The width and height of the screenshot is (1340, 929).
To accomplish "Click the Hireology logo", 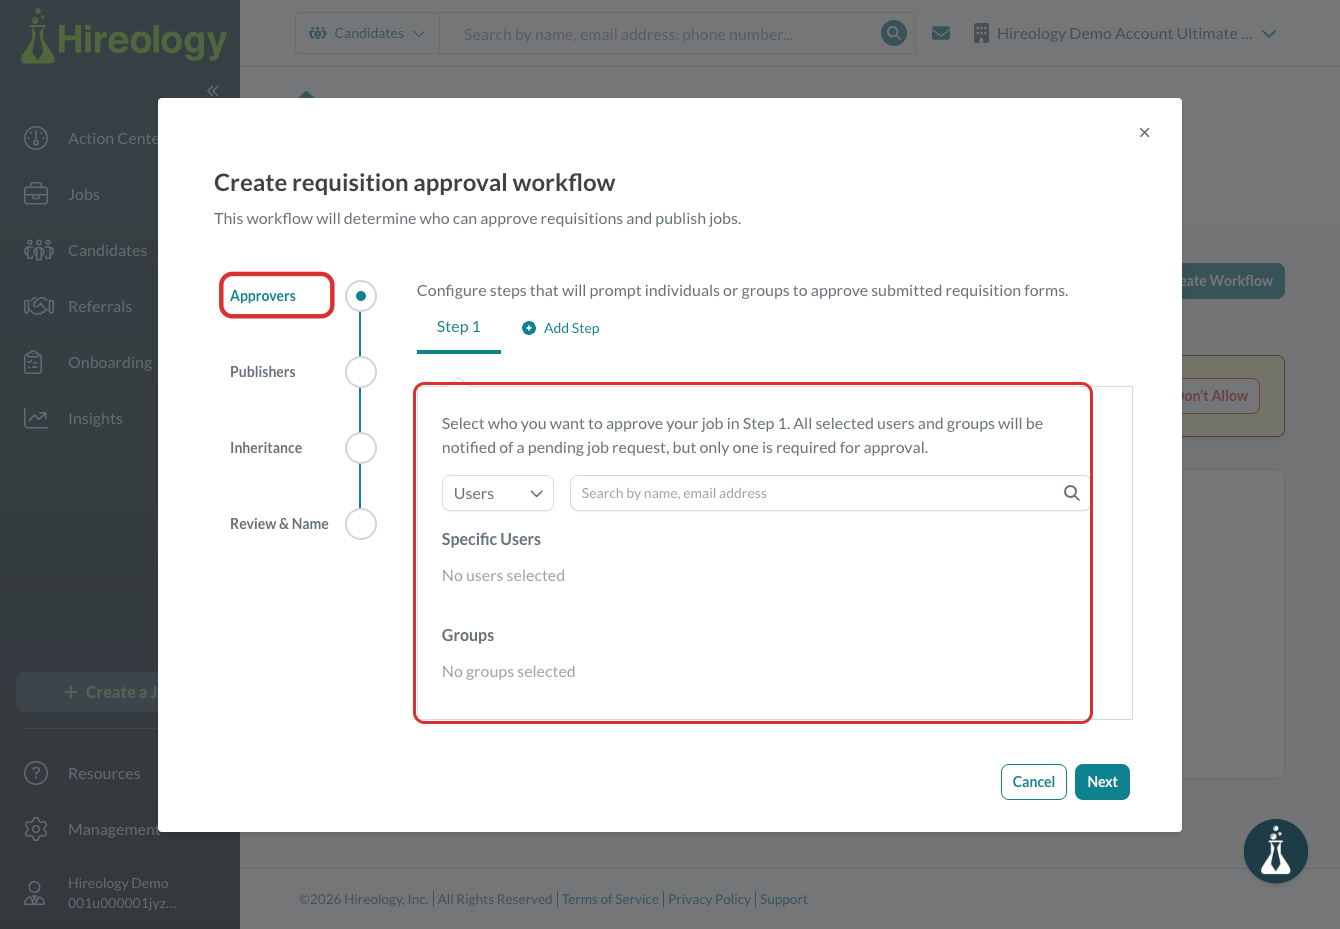I will (124, 38).
